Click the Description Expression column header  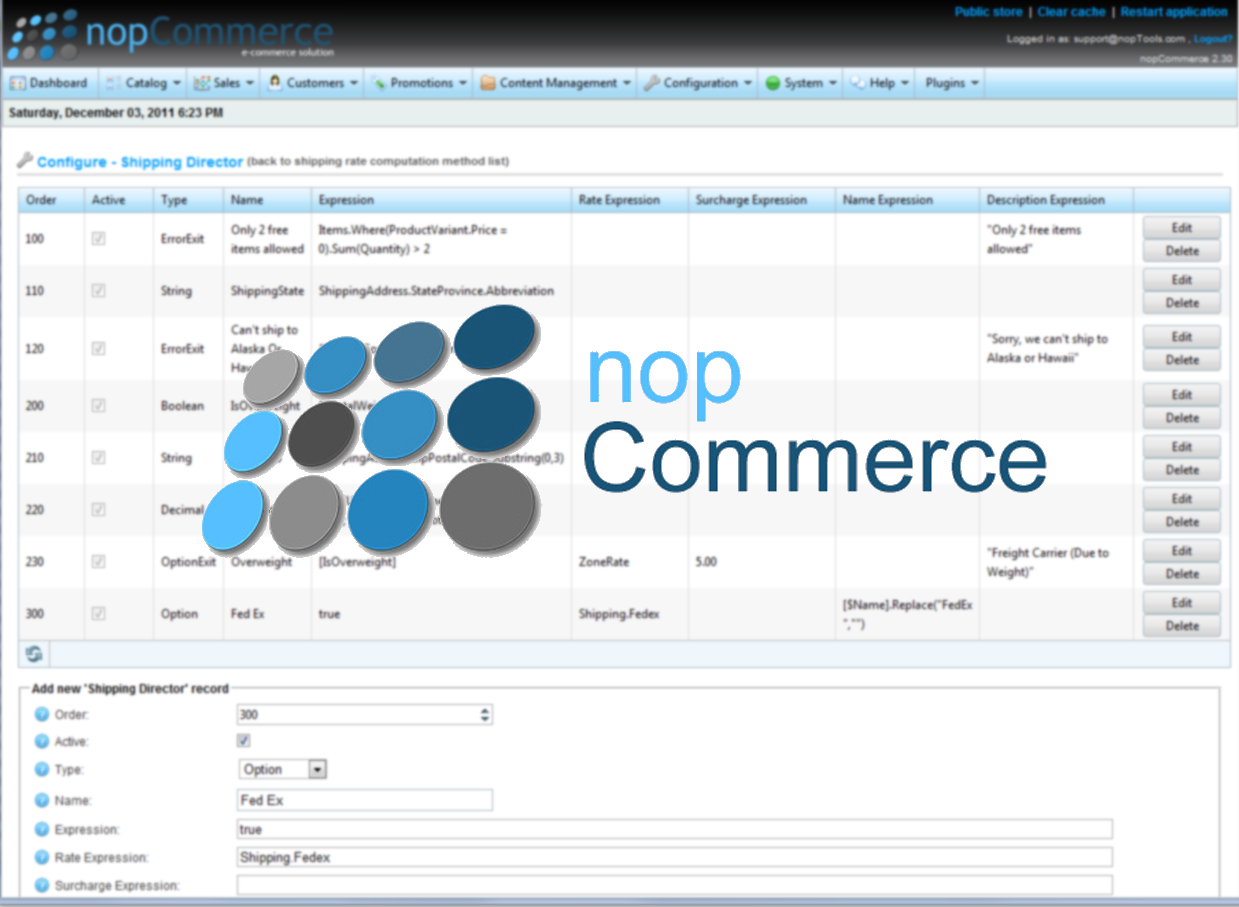[1056, 200]
